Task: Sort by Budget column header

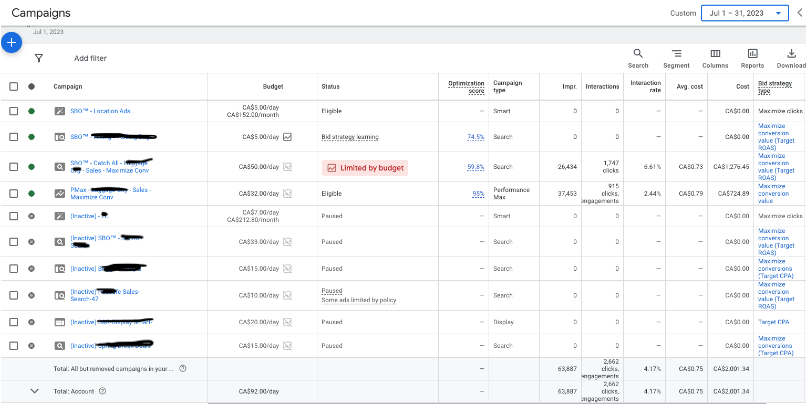Action: [273, 86]
